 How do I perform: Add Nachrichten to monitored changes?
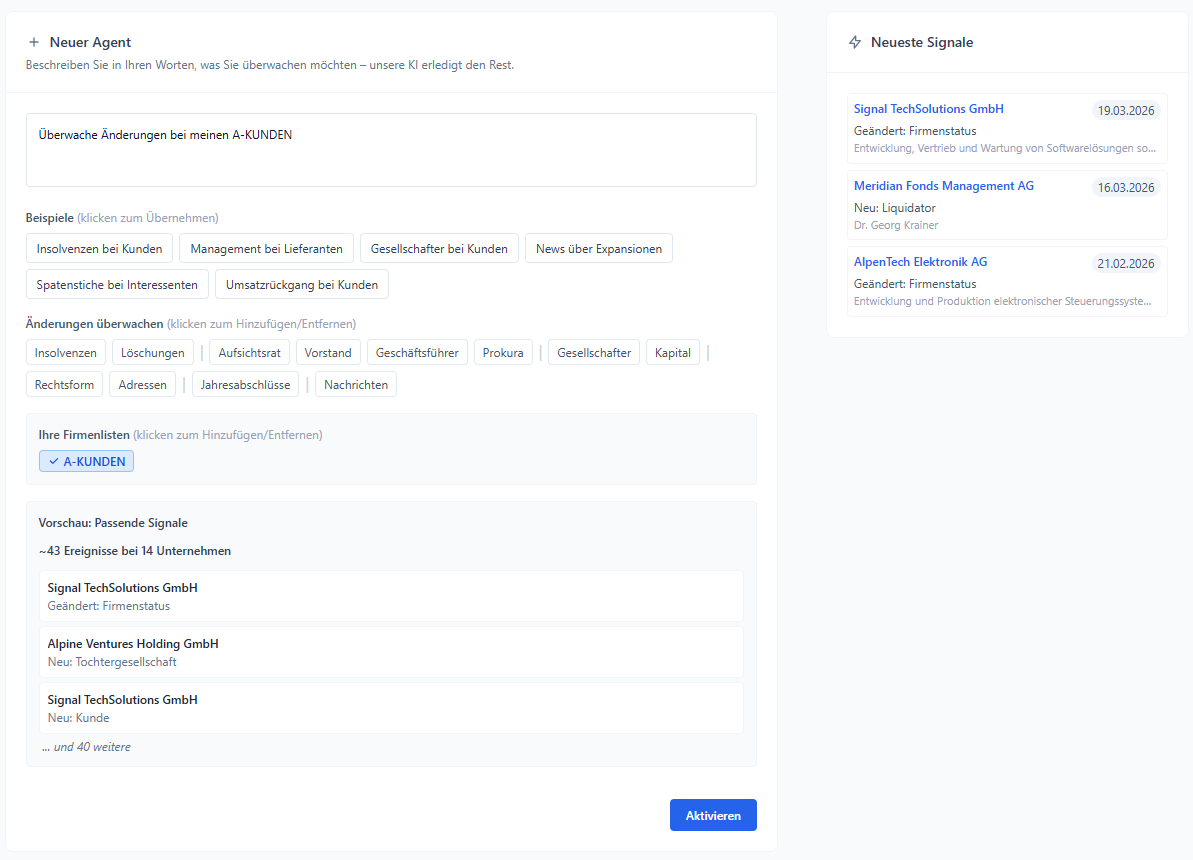click(355, 384)
